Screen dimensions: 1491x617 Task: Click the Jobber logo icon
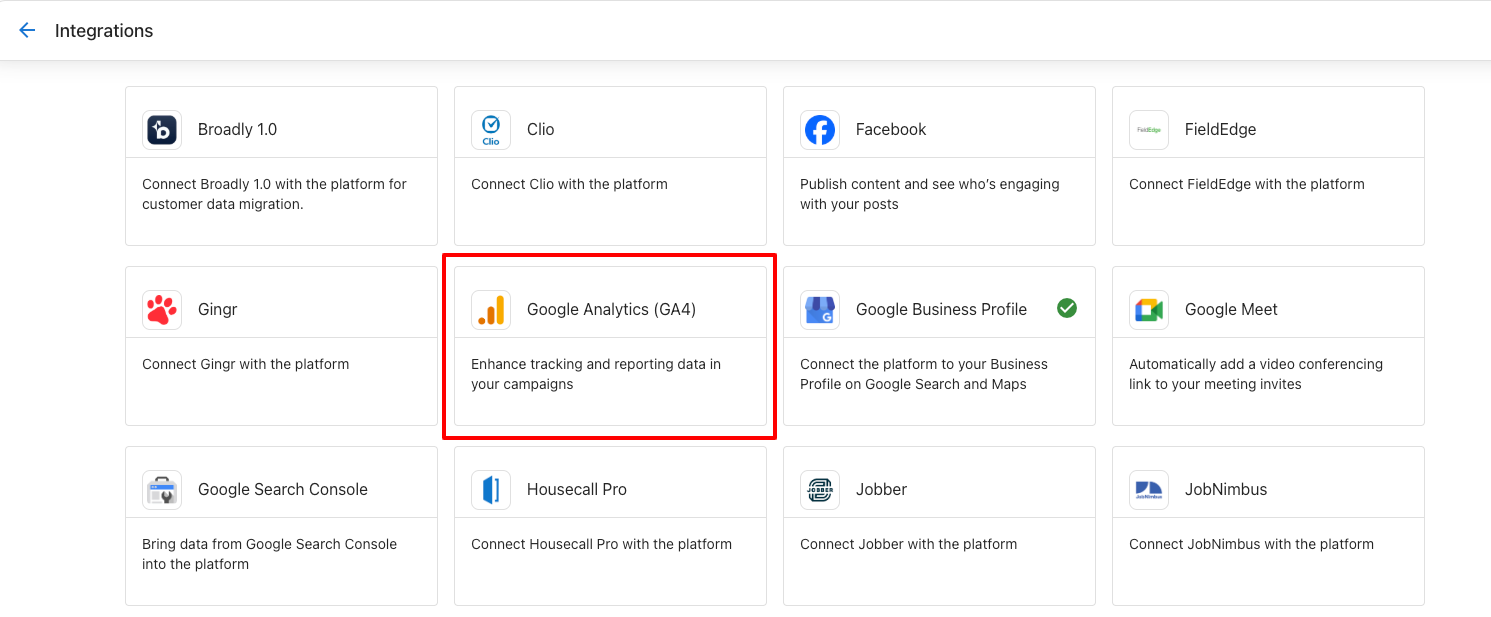[x=820, y=490]
